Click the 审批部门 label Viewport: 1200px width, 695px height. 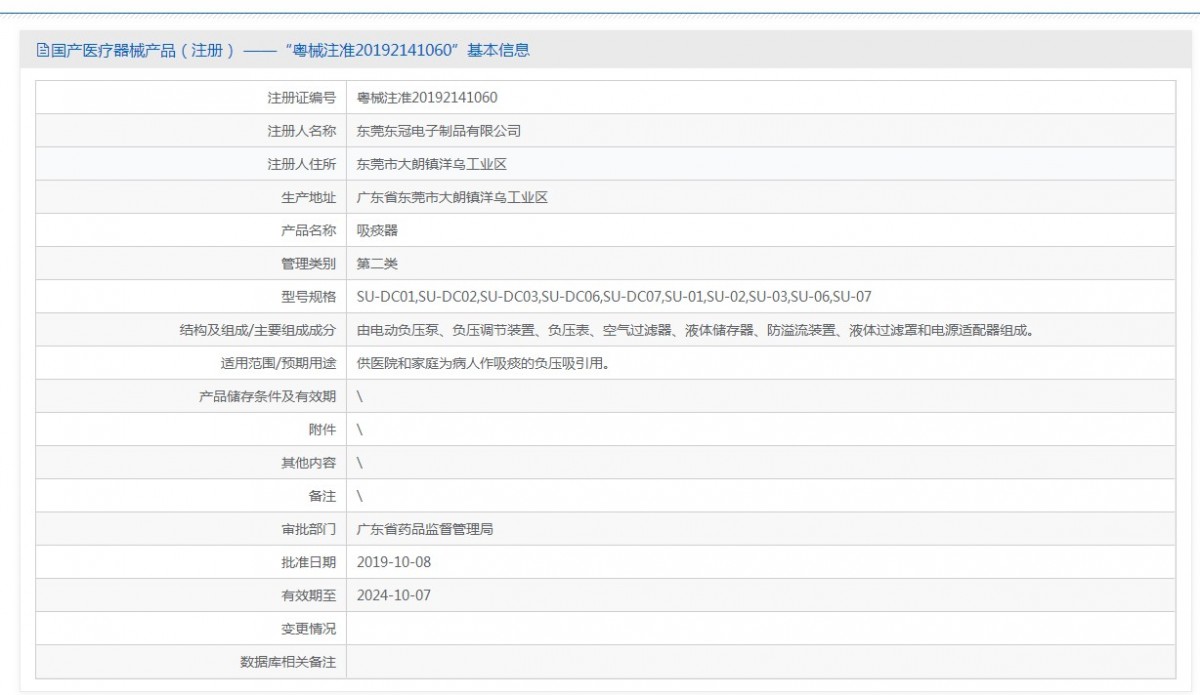[x=308, y=528]
